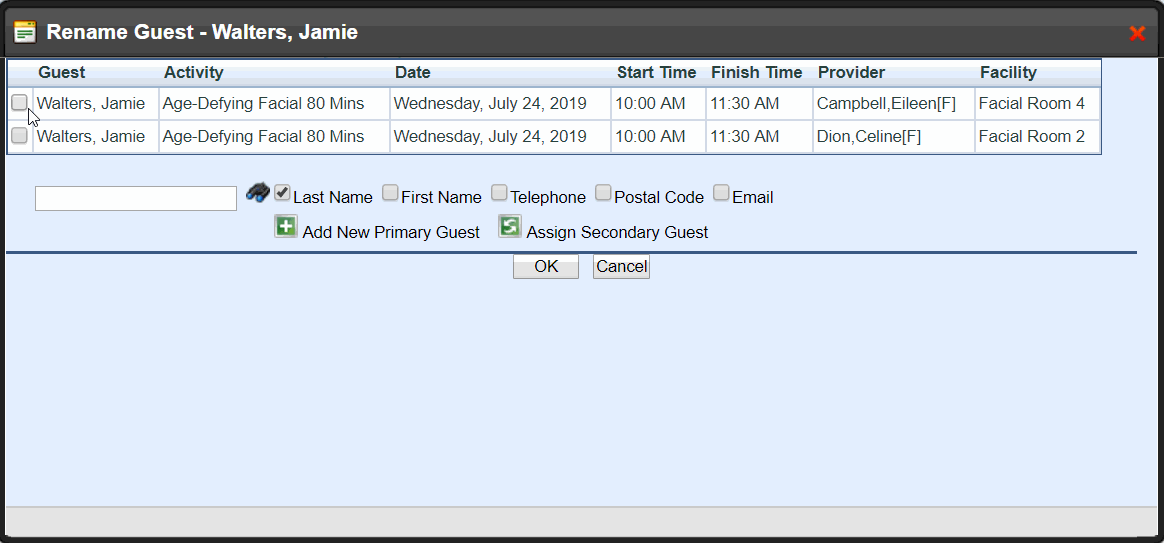
Task: Click the Start Time column header
Action: [656, 72]
